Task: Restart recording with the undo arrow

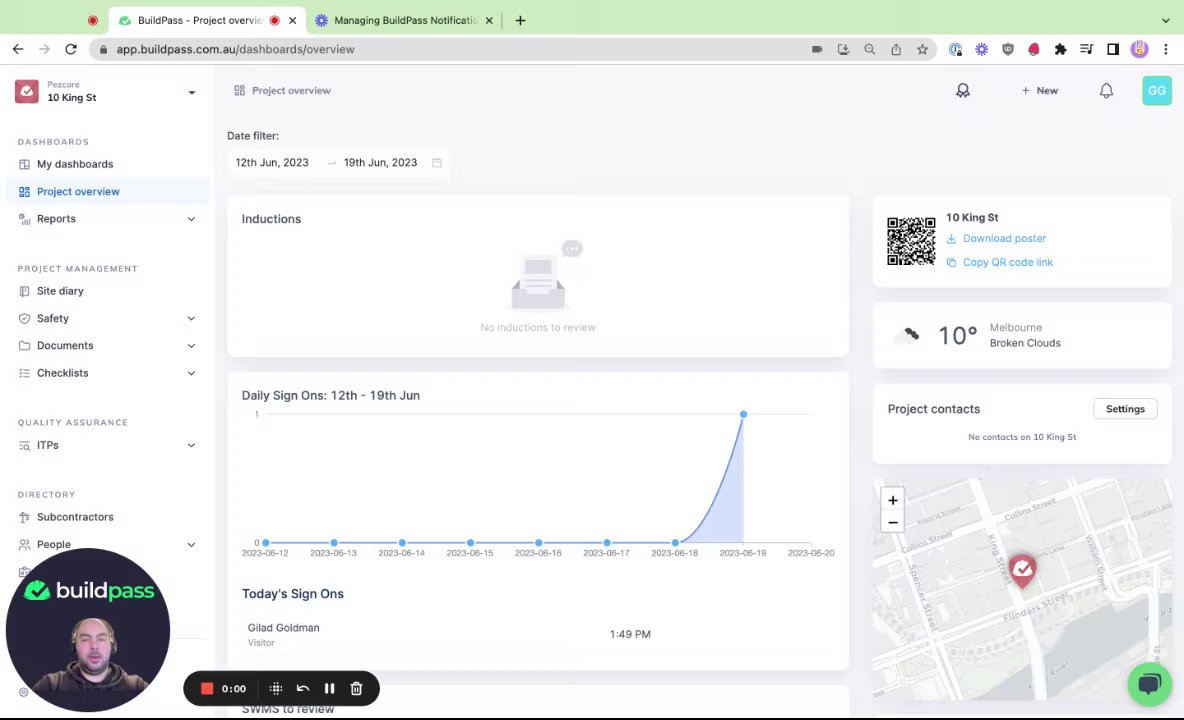Action: coord(303,688)
